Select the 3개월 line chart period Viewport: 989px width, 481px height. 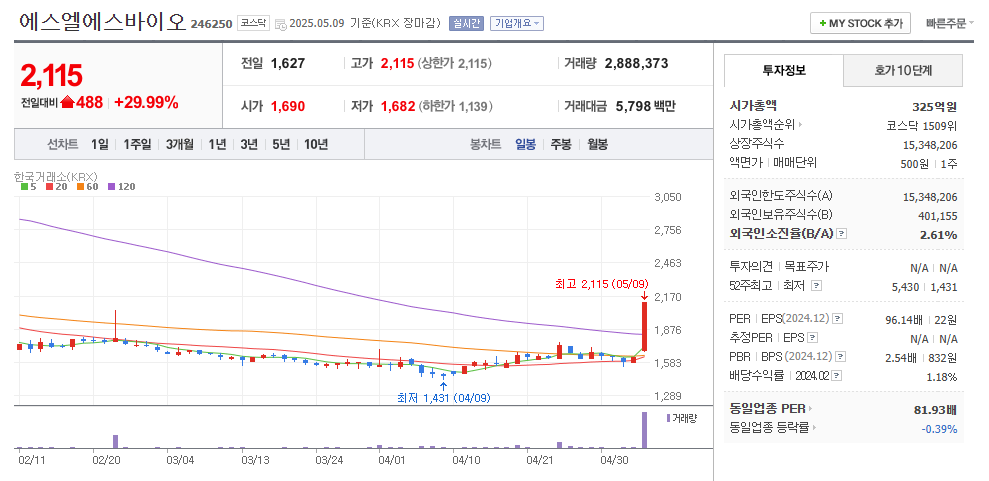click(180, 144)
